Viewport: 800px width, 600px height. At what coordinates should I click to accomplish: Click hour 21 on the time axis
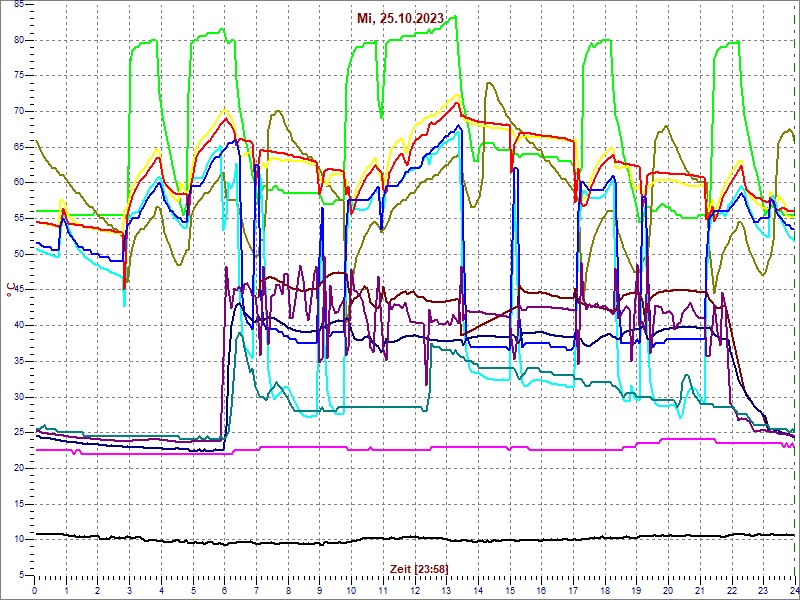tap(699, 589)
